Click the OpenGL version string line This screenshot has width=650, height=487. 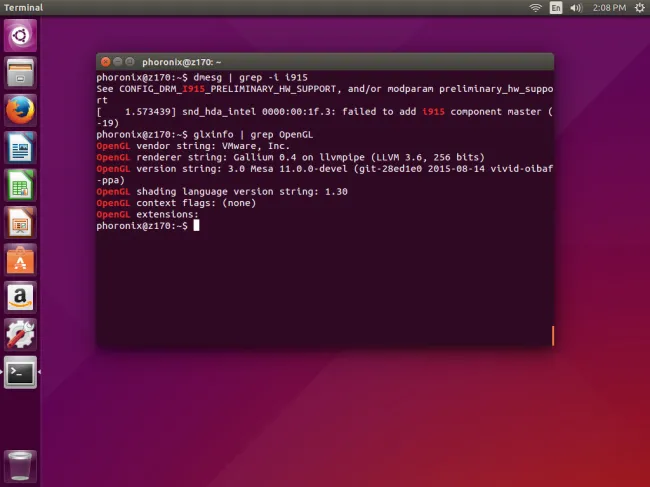point(325,174)
